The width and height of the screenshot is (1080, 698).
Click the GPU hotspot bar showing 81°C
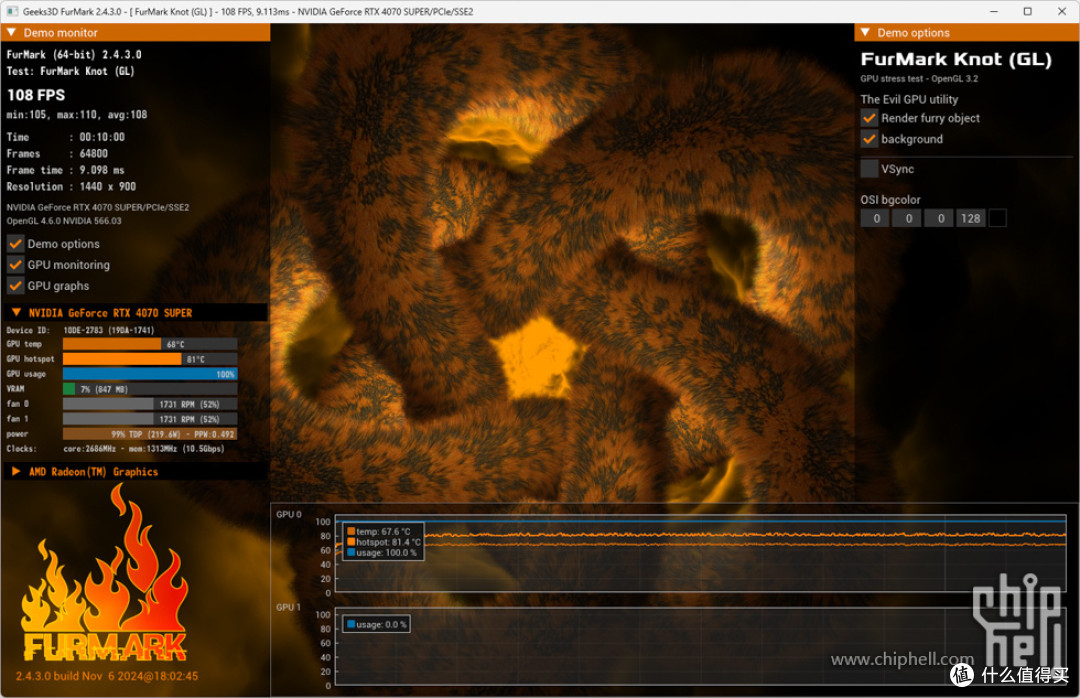(x=150, y=359)
